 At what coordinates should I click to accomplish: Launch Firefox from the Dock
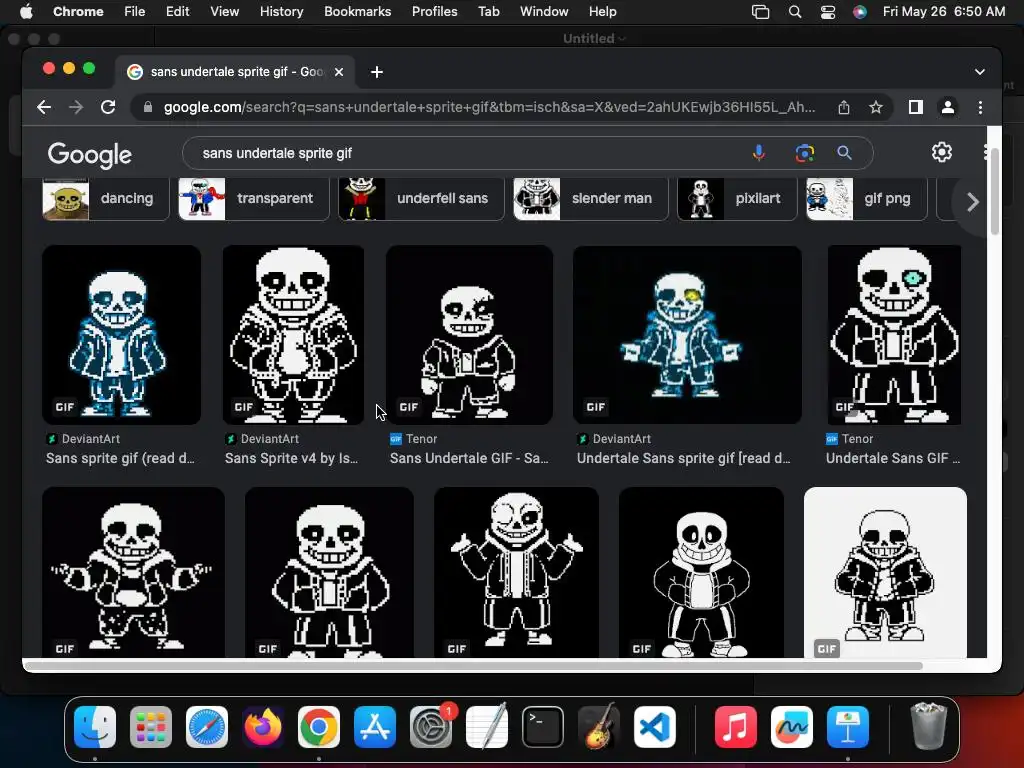(263, 727)
